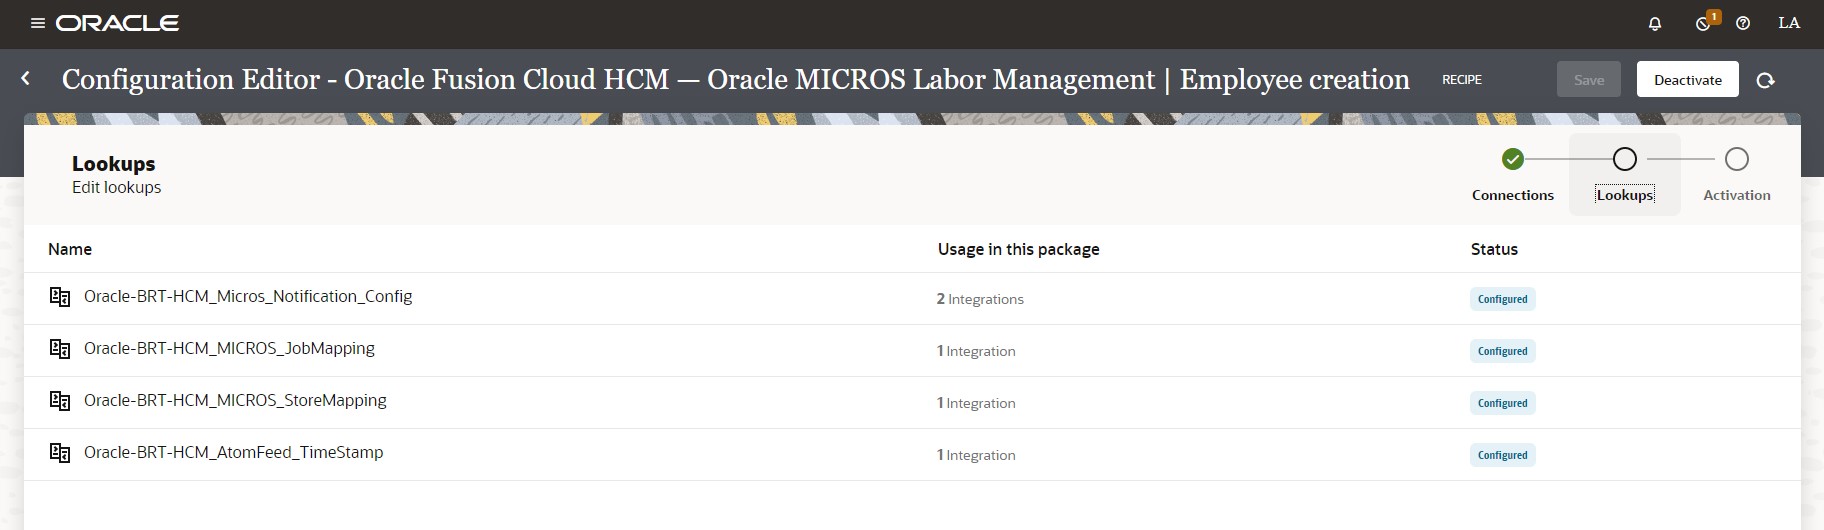Click the green Connections checkmark circle
The width and height of the screenshot is (1824, 530).
1513,159
